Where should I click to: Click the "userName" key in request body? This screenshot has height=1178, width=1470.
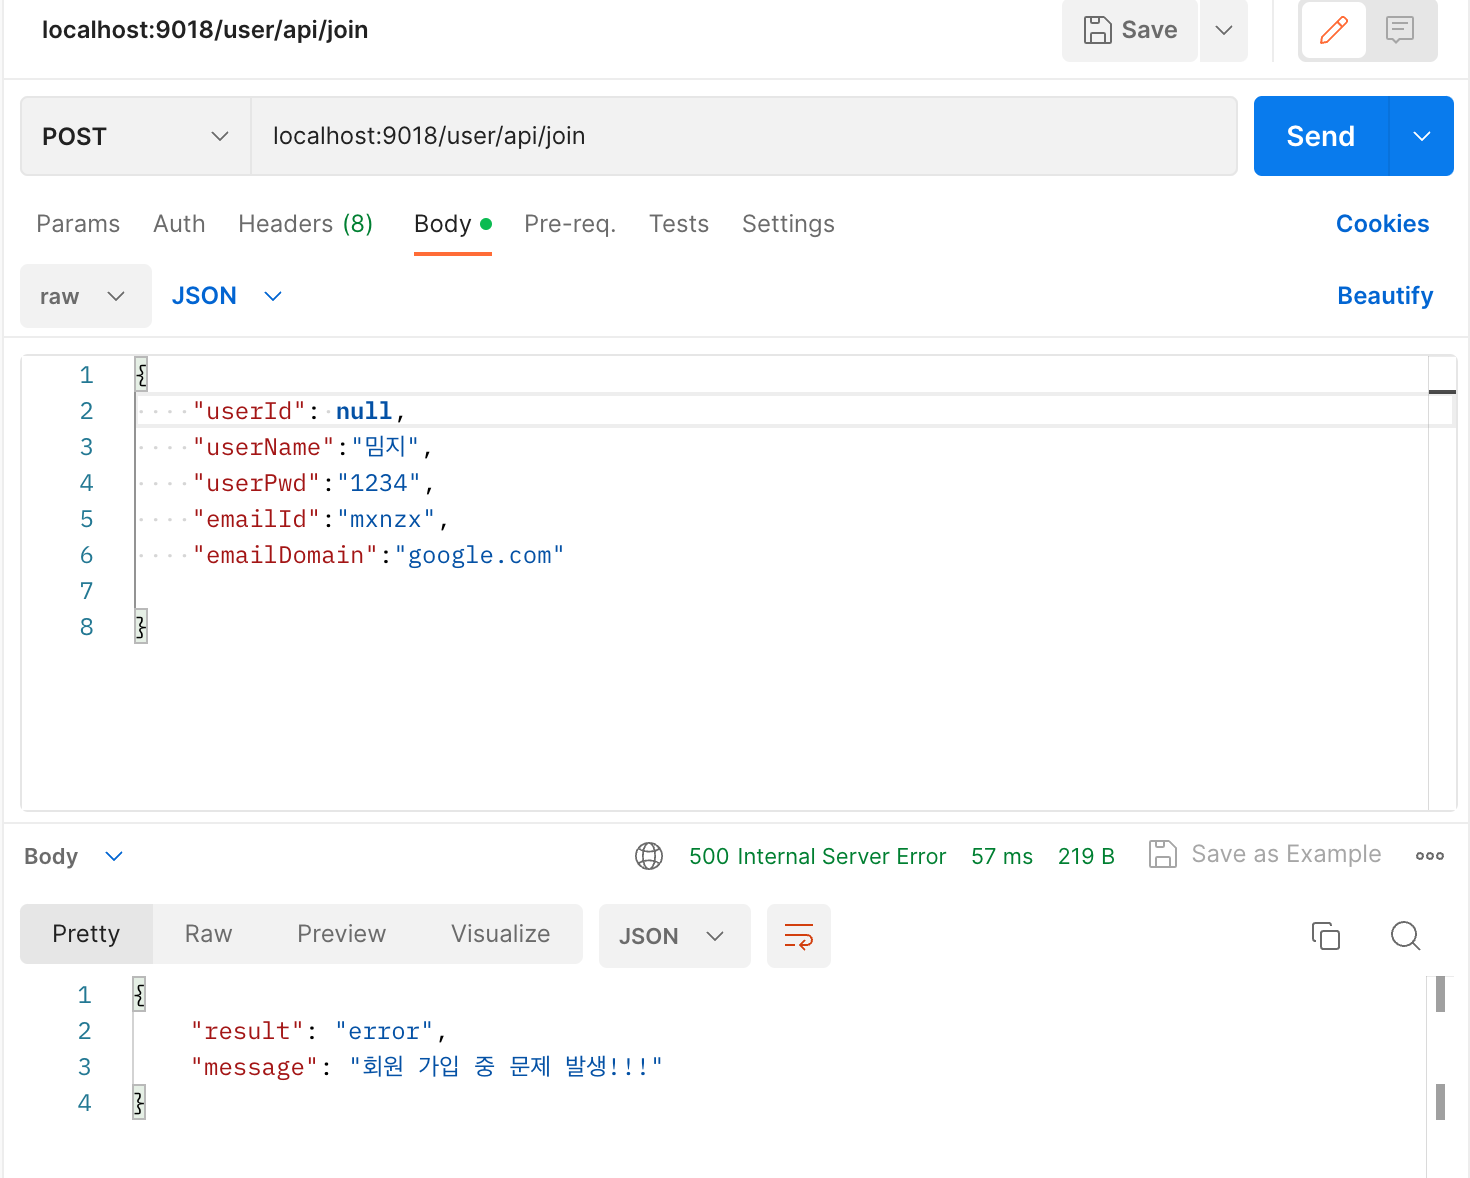(x=263, y=447)
